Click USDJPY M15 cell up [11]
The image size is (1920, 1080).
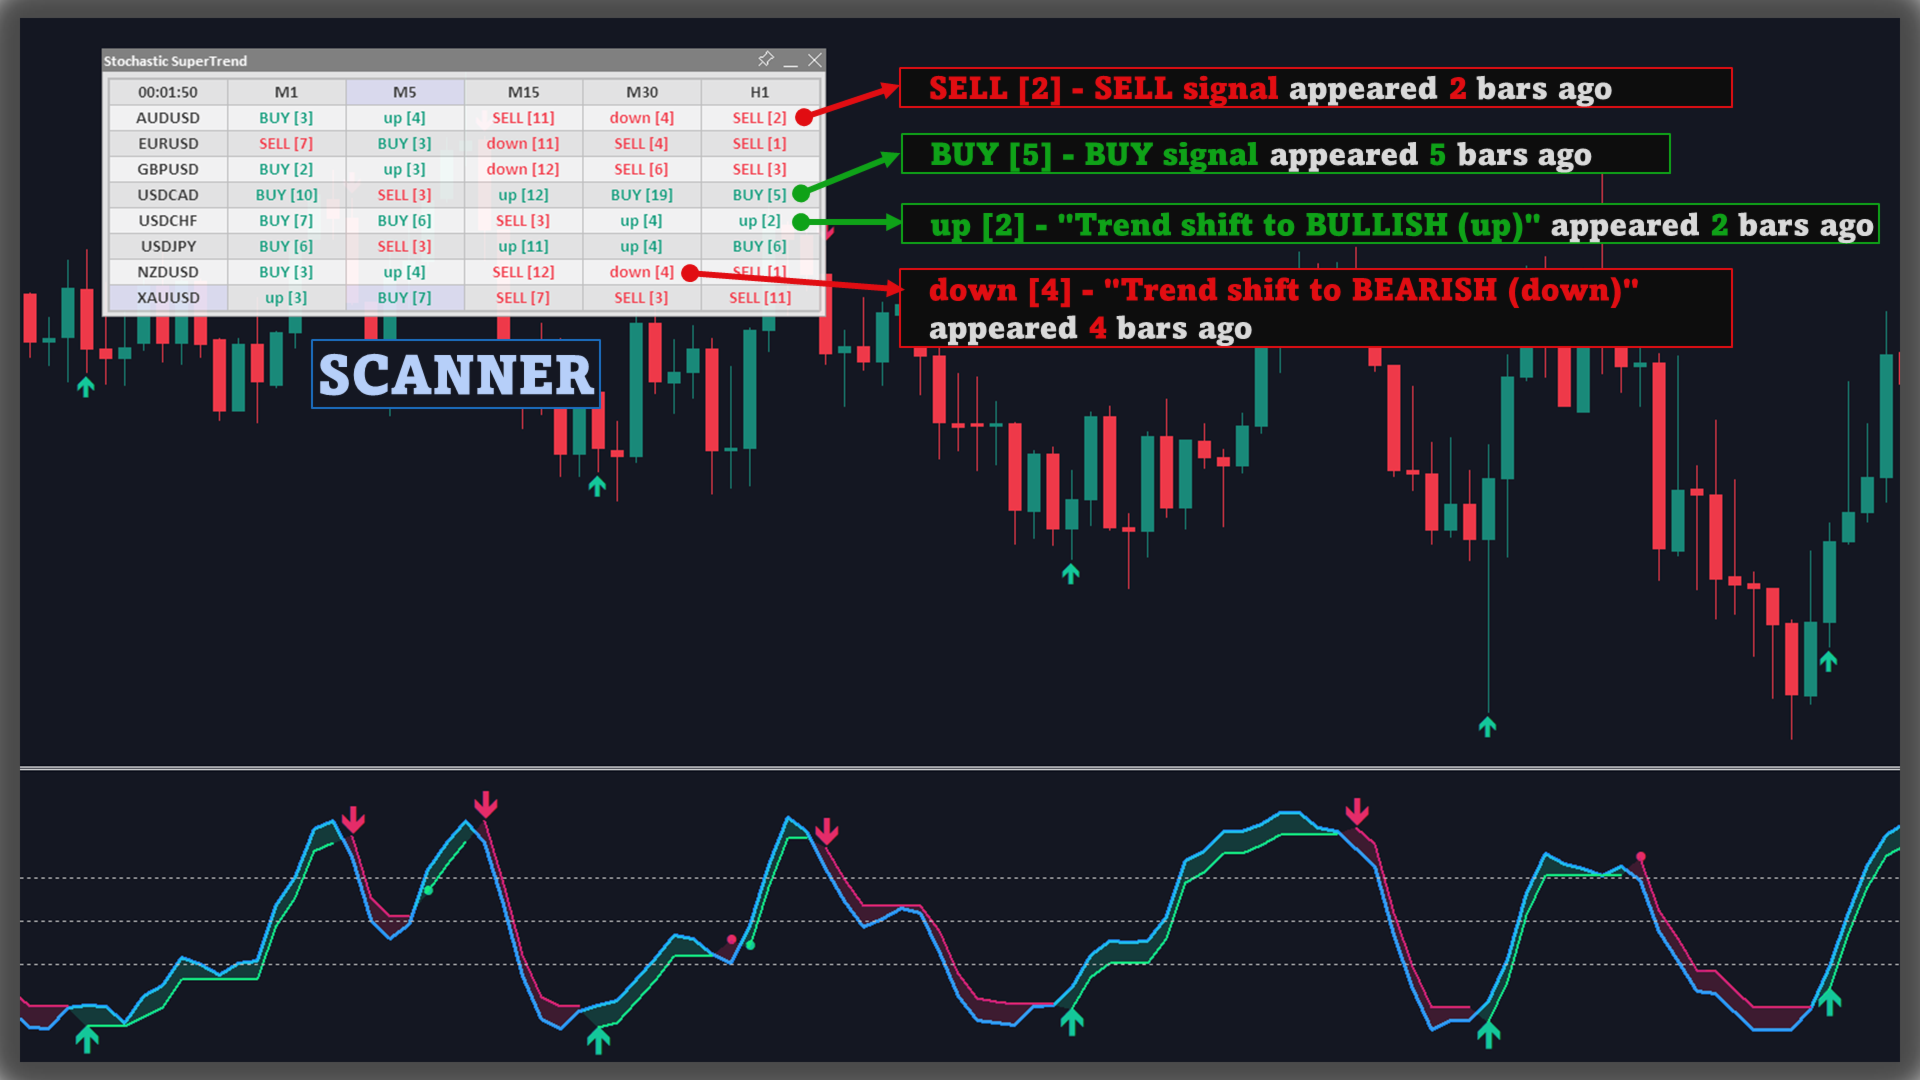524,246
